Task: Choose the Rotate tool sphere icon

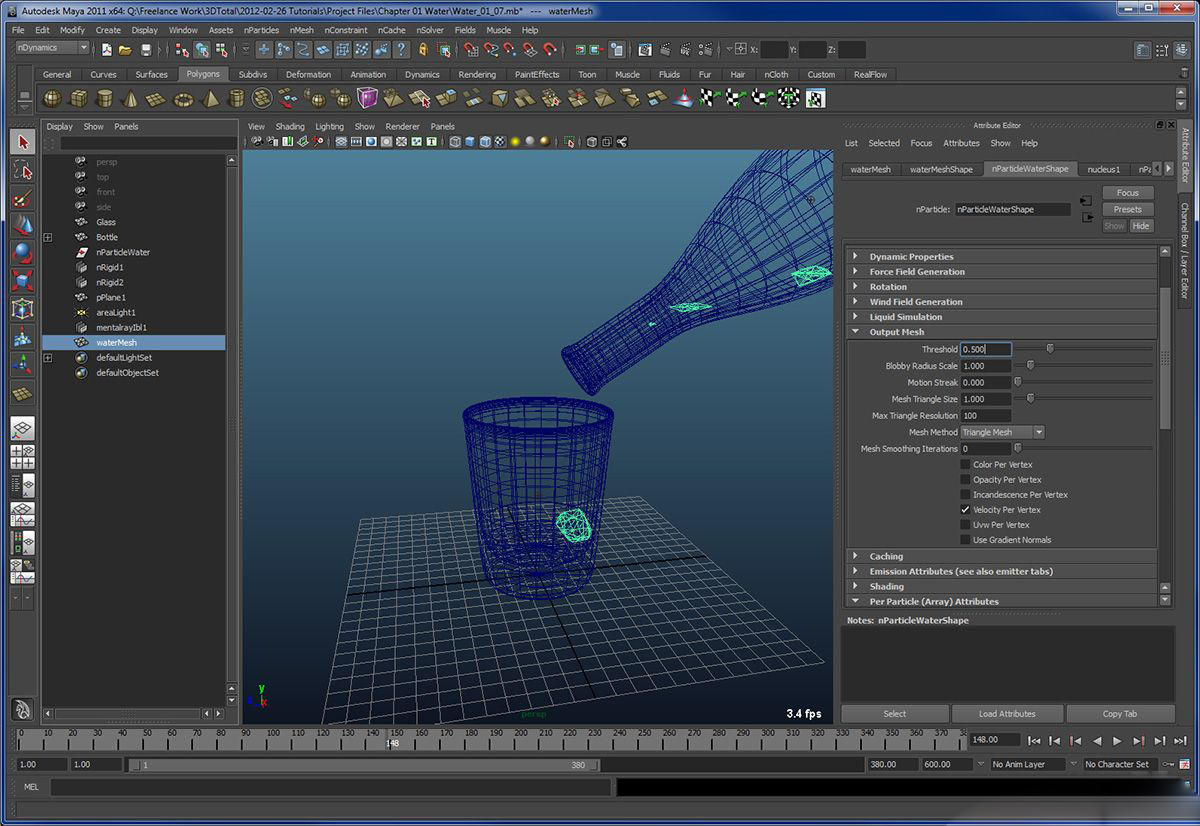Action: [x=23, y=253]
